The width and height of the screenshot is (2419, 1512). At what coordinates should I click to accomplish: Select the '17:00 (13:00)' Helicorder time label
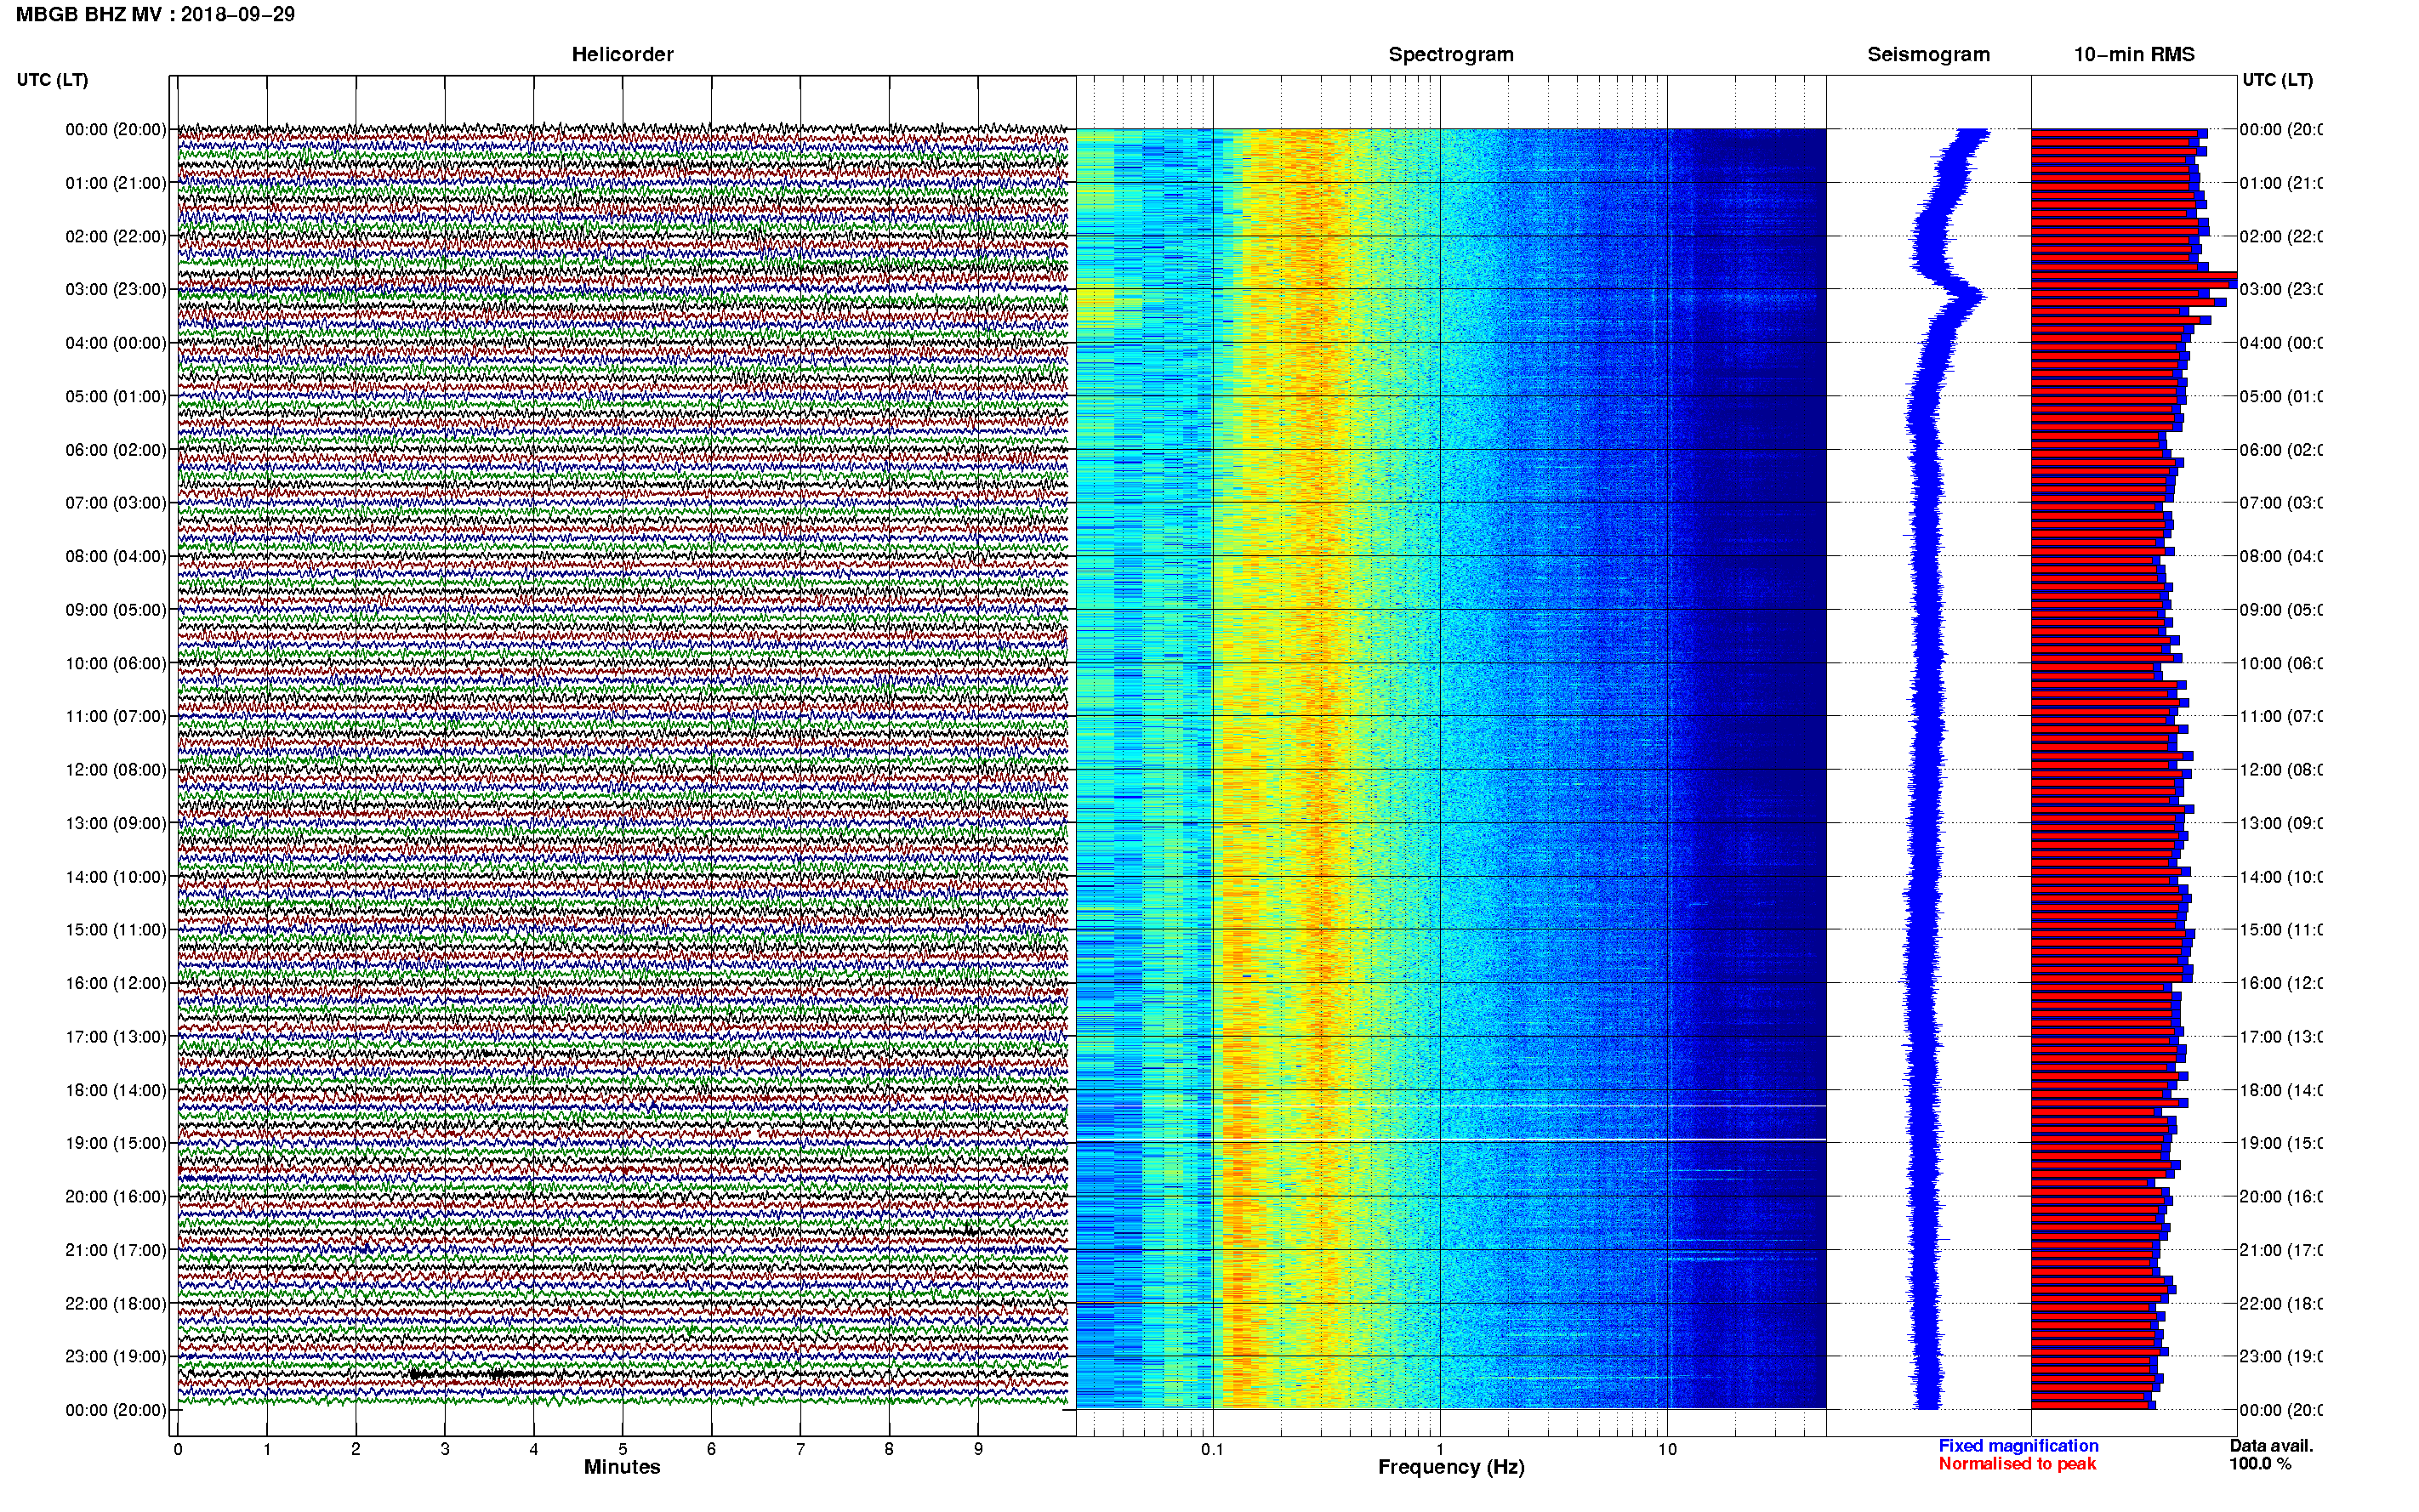coord(116,1036)
